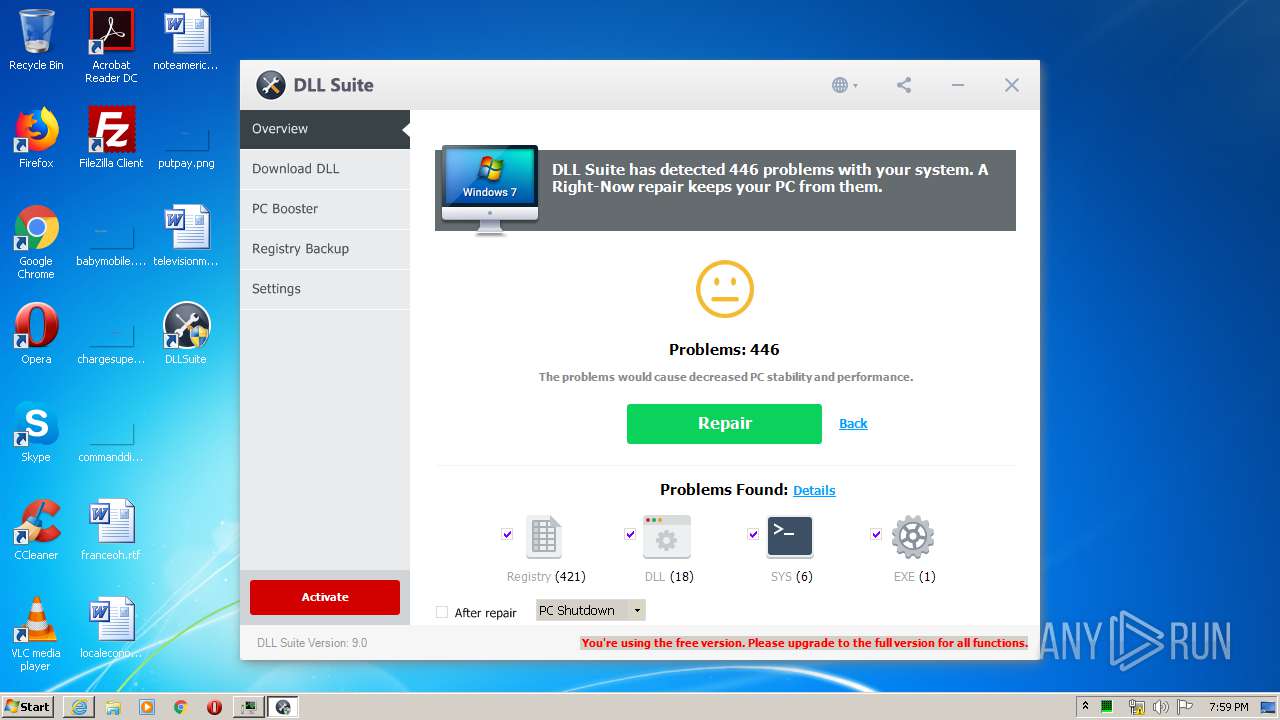
Task: Select the CCleaner desktop icon
Action: tap(36, 530)
